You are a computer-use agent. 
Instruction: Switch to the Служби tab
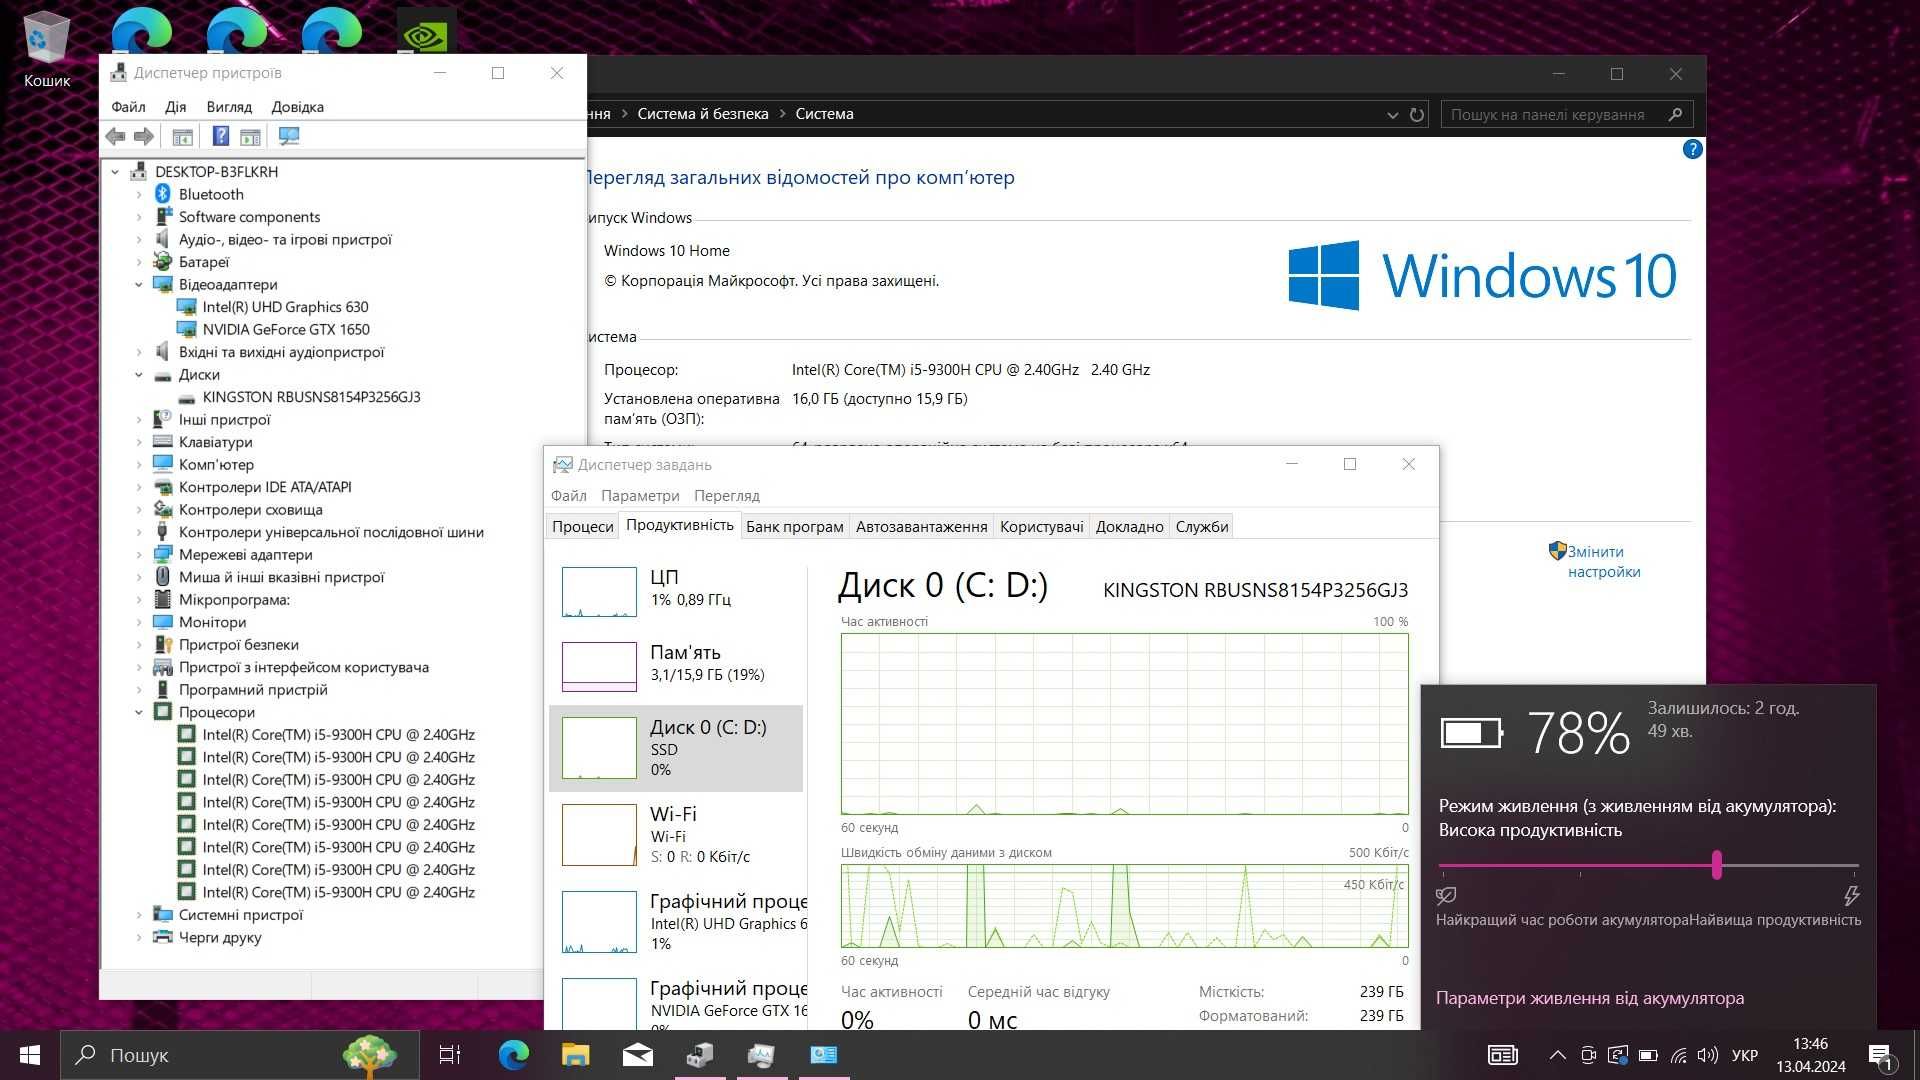(x=1201, y=527)
